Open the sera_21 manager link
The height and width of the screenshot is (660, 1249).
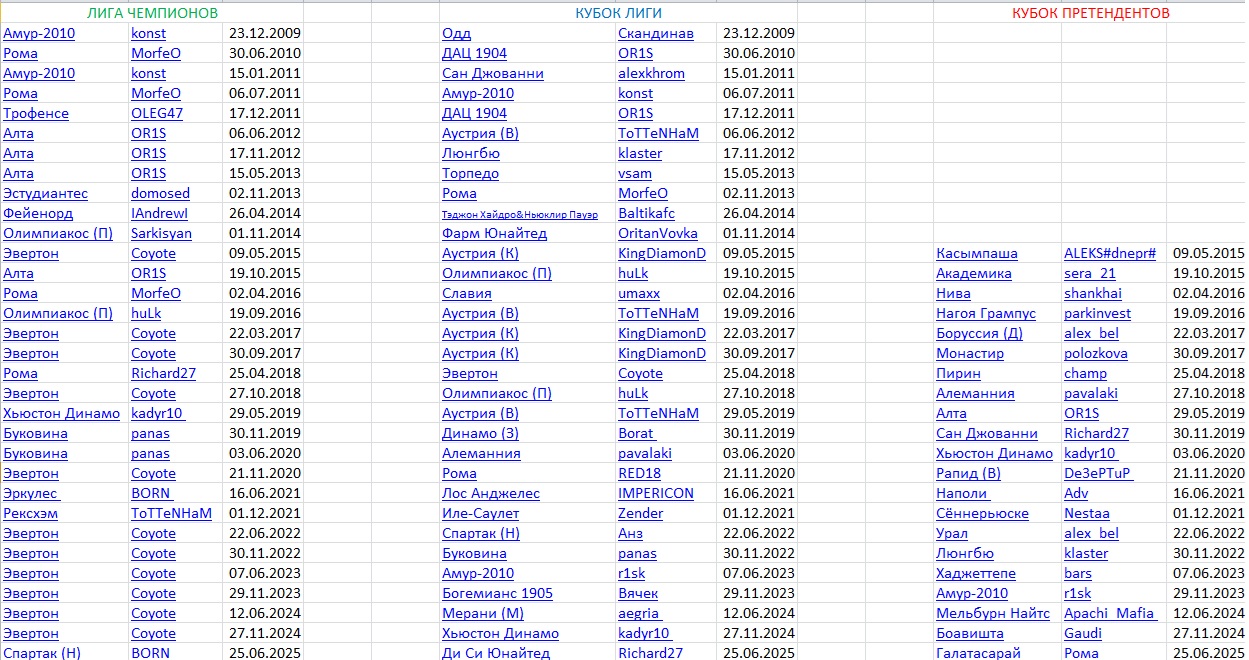click(1090, 273)
